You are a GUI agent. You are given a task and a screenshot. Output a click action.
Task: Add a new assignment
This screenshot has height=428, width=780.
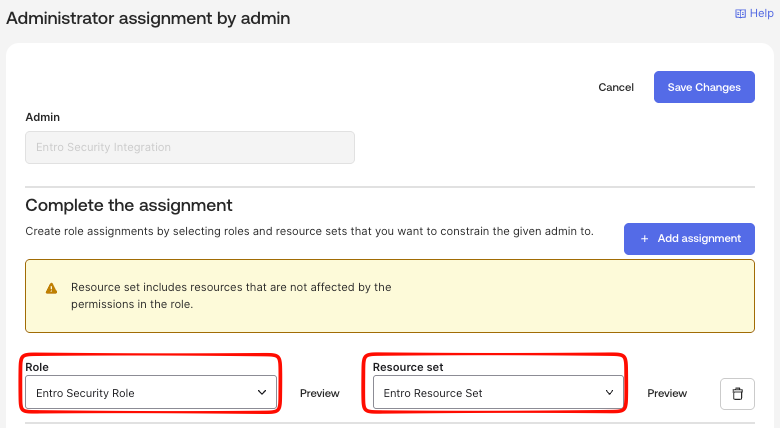click(x=689, y=239)
